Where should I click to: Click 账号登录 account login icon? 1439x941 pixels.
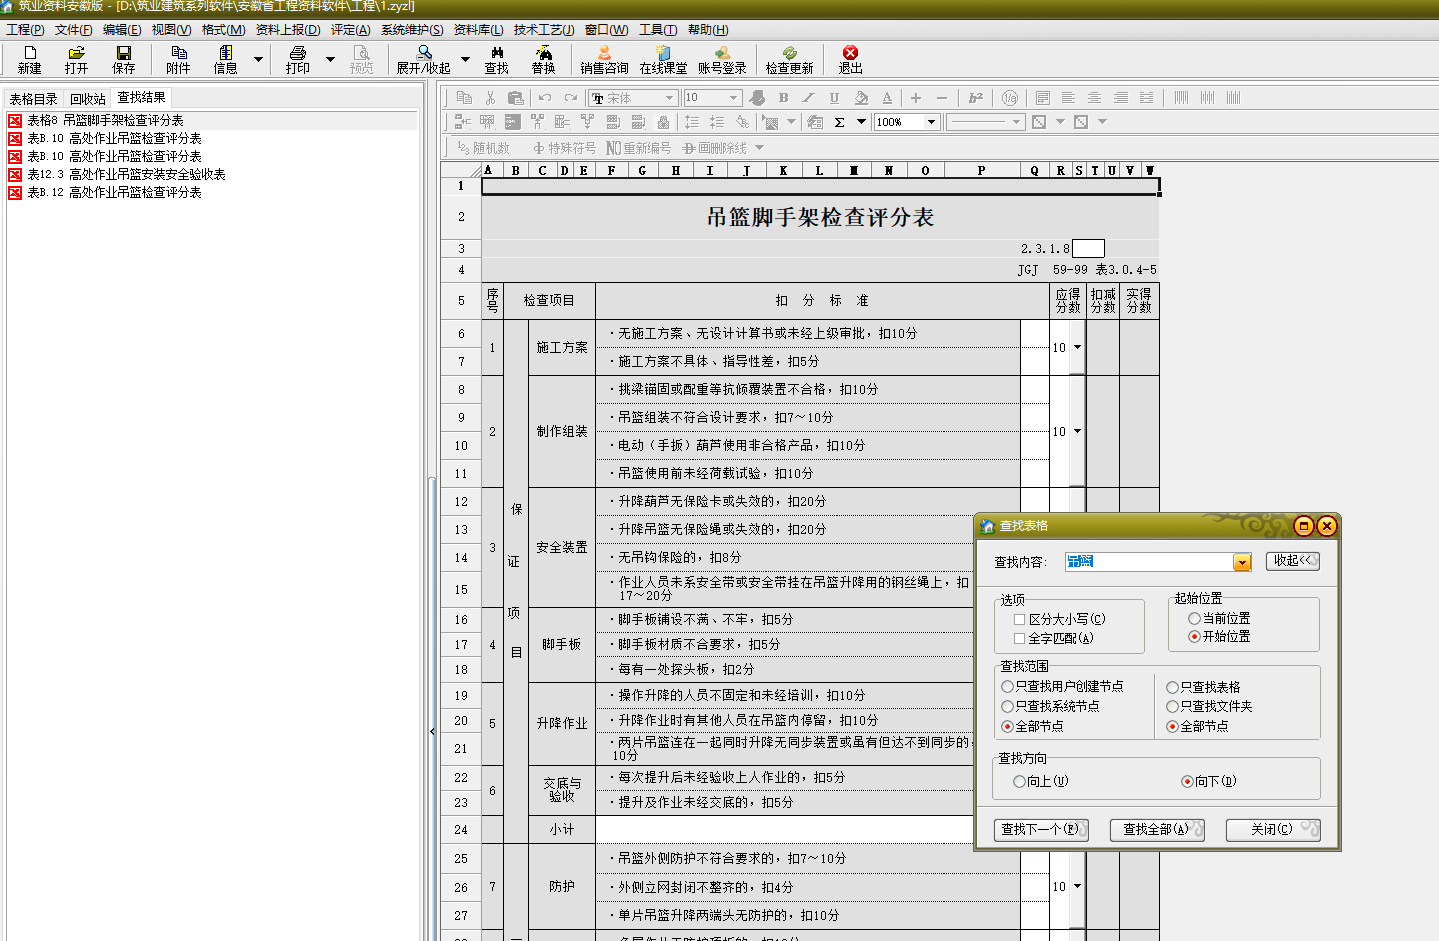722,60
